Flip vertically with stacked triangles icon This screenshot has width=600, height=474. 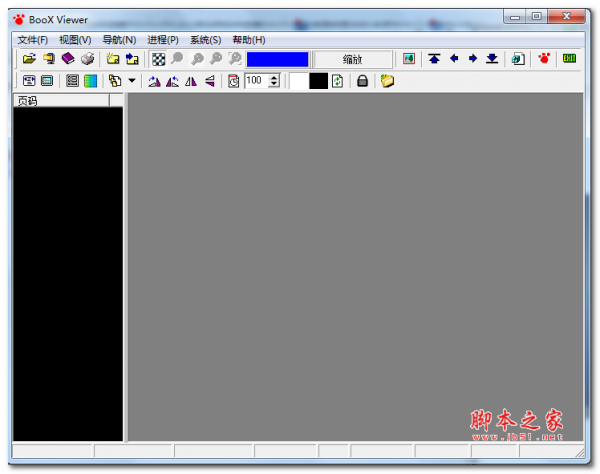pyautogui.click(x=210, y=81)
